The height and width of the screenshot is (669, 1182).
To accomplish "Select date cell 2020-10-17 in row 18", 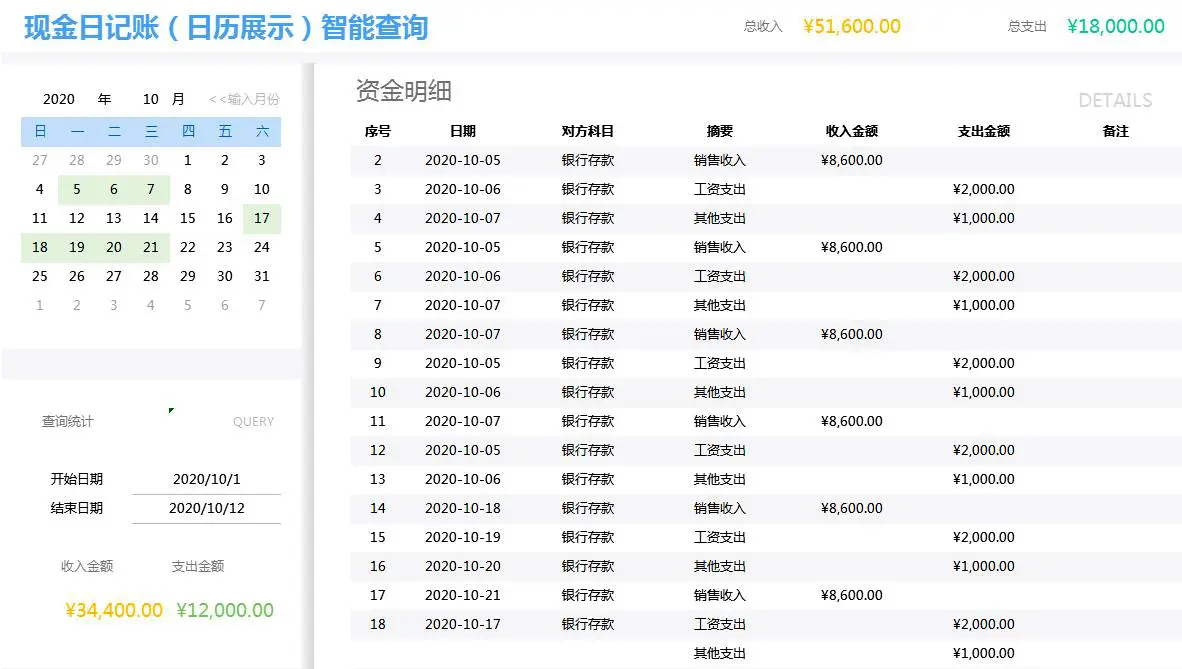I will click(x=463, y=624).
